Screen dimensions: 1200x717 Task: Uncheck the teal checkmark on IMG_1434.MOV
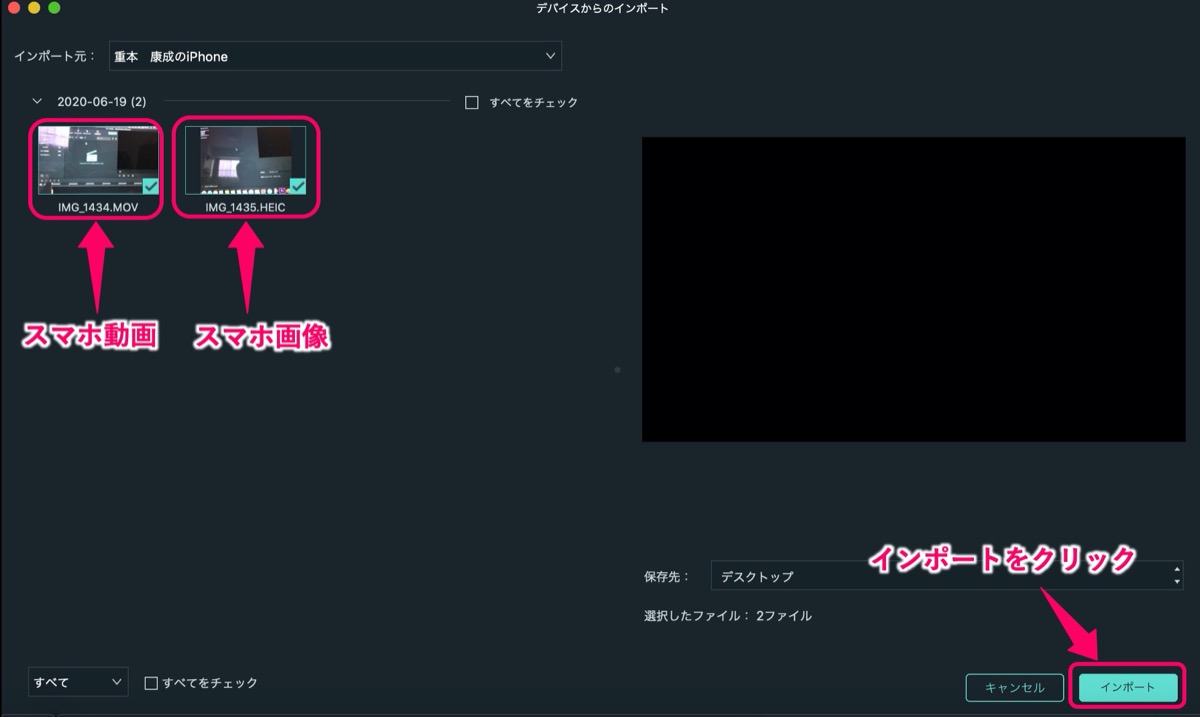click(150, 185)
